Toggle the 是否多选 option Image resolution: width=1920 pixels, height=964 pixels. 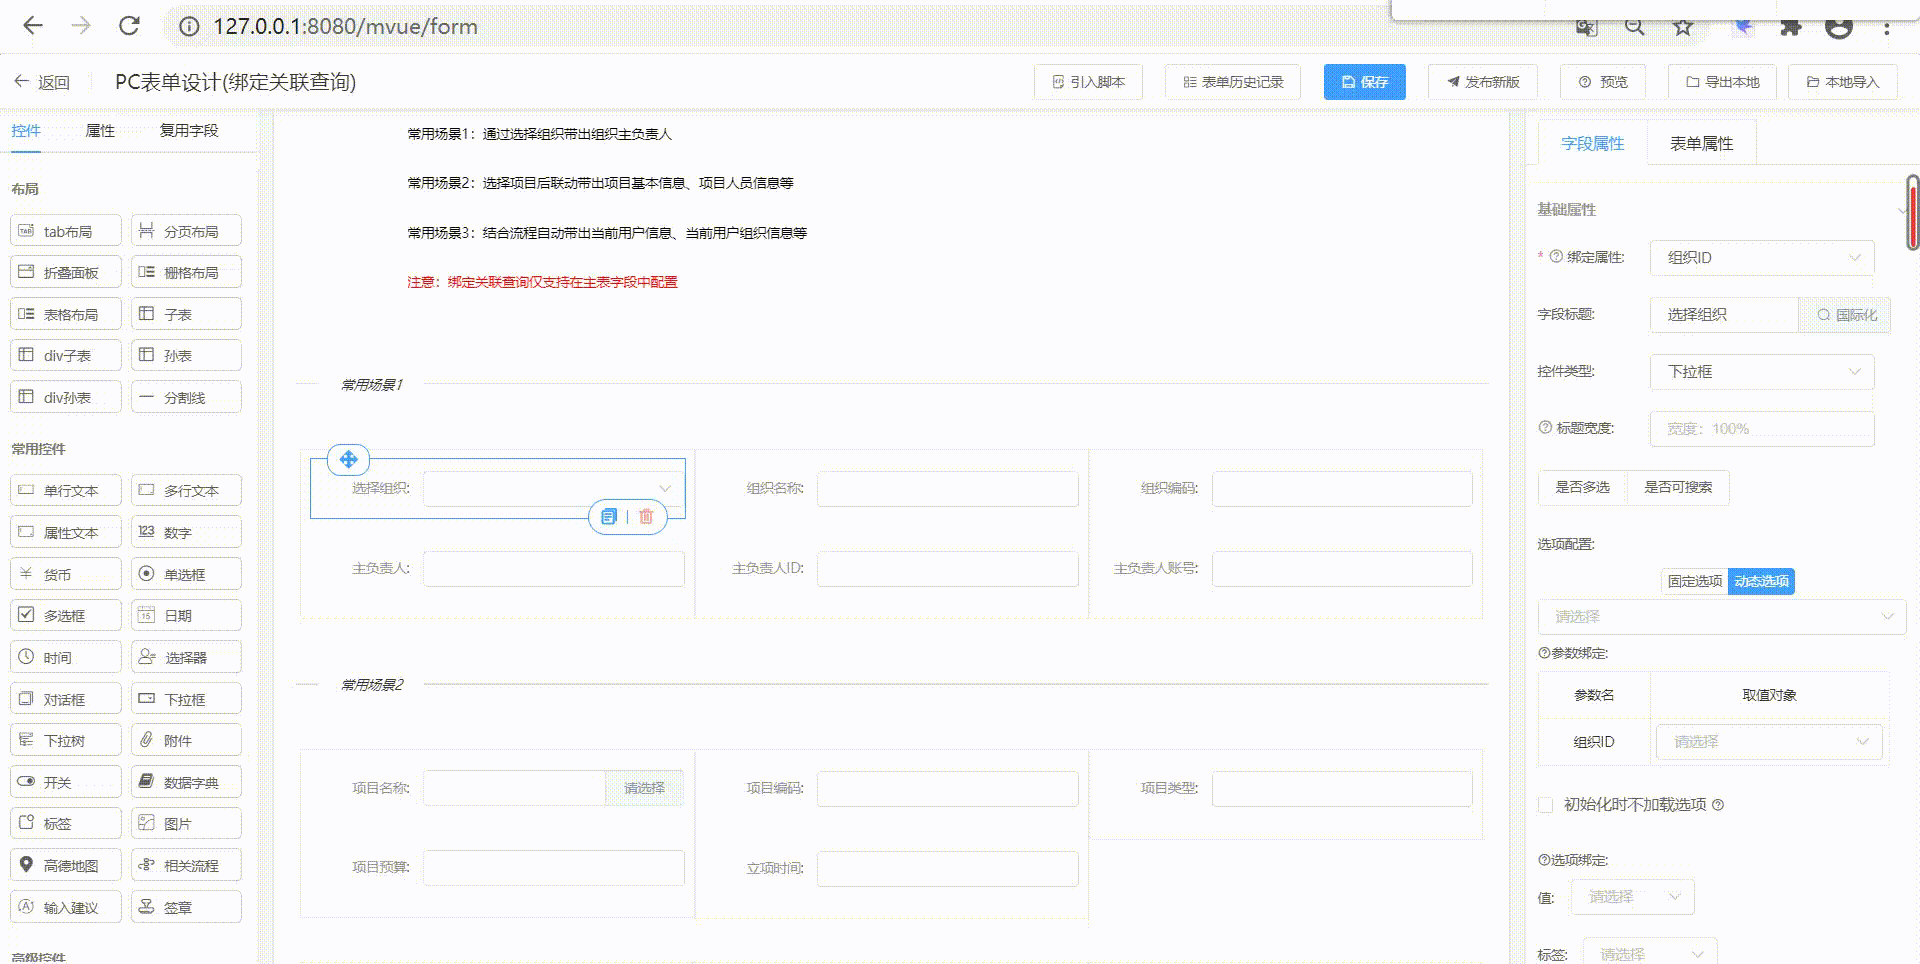tap(1582, 487)
